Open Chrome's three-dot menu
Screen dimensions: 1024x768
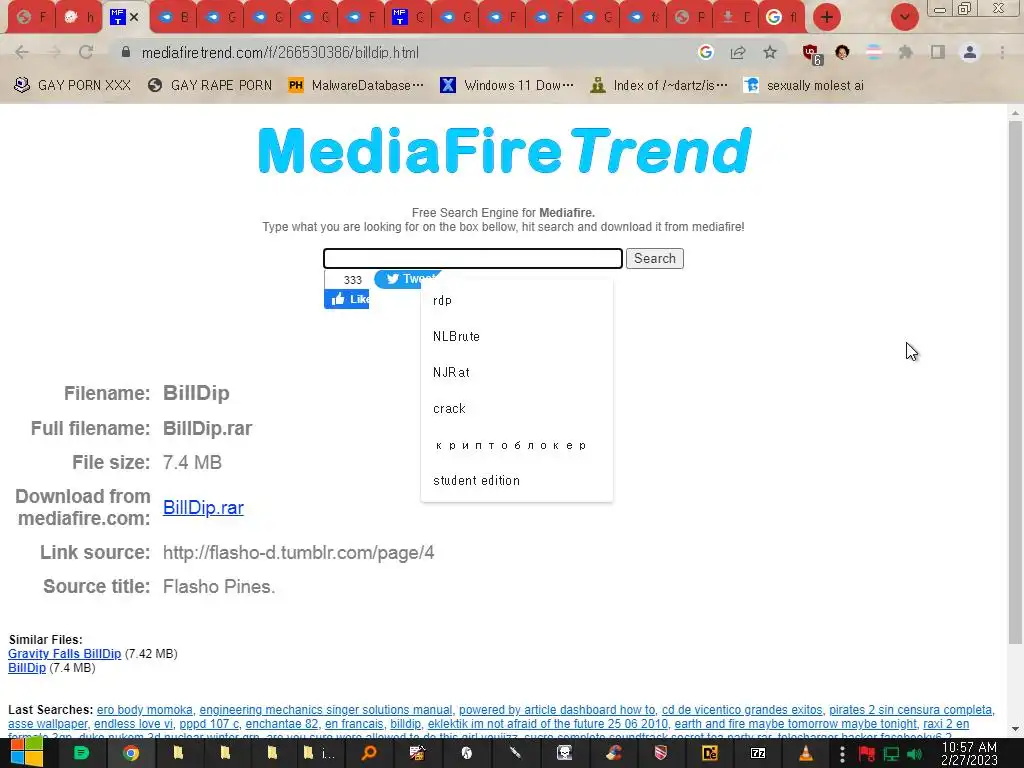(x=1002, y=52)
